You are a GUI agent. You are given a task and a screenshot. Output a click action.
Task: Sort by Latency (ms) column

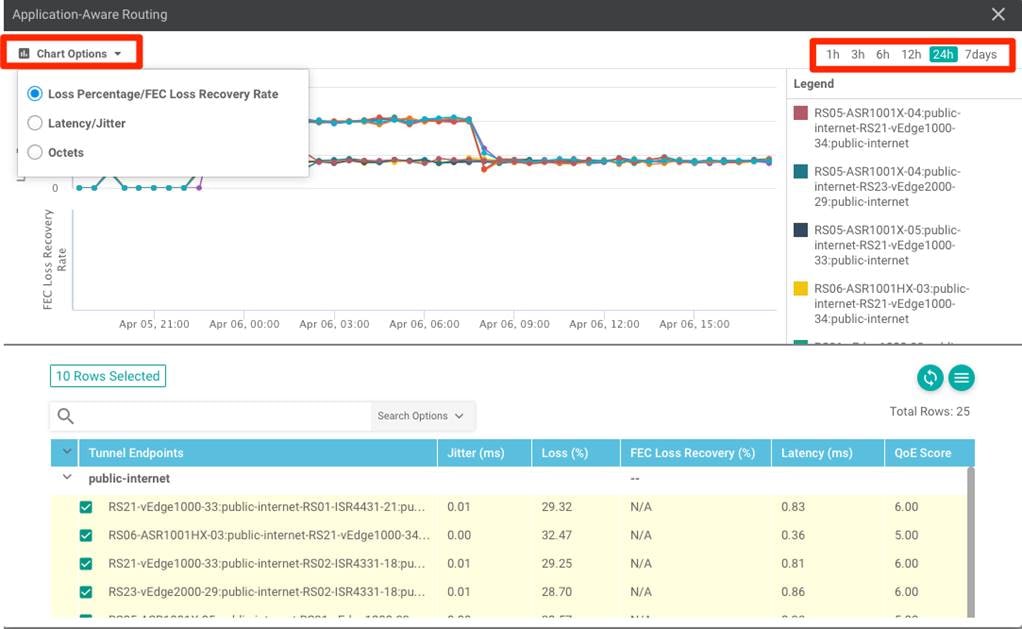[x=817, y=453]
